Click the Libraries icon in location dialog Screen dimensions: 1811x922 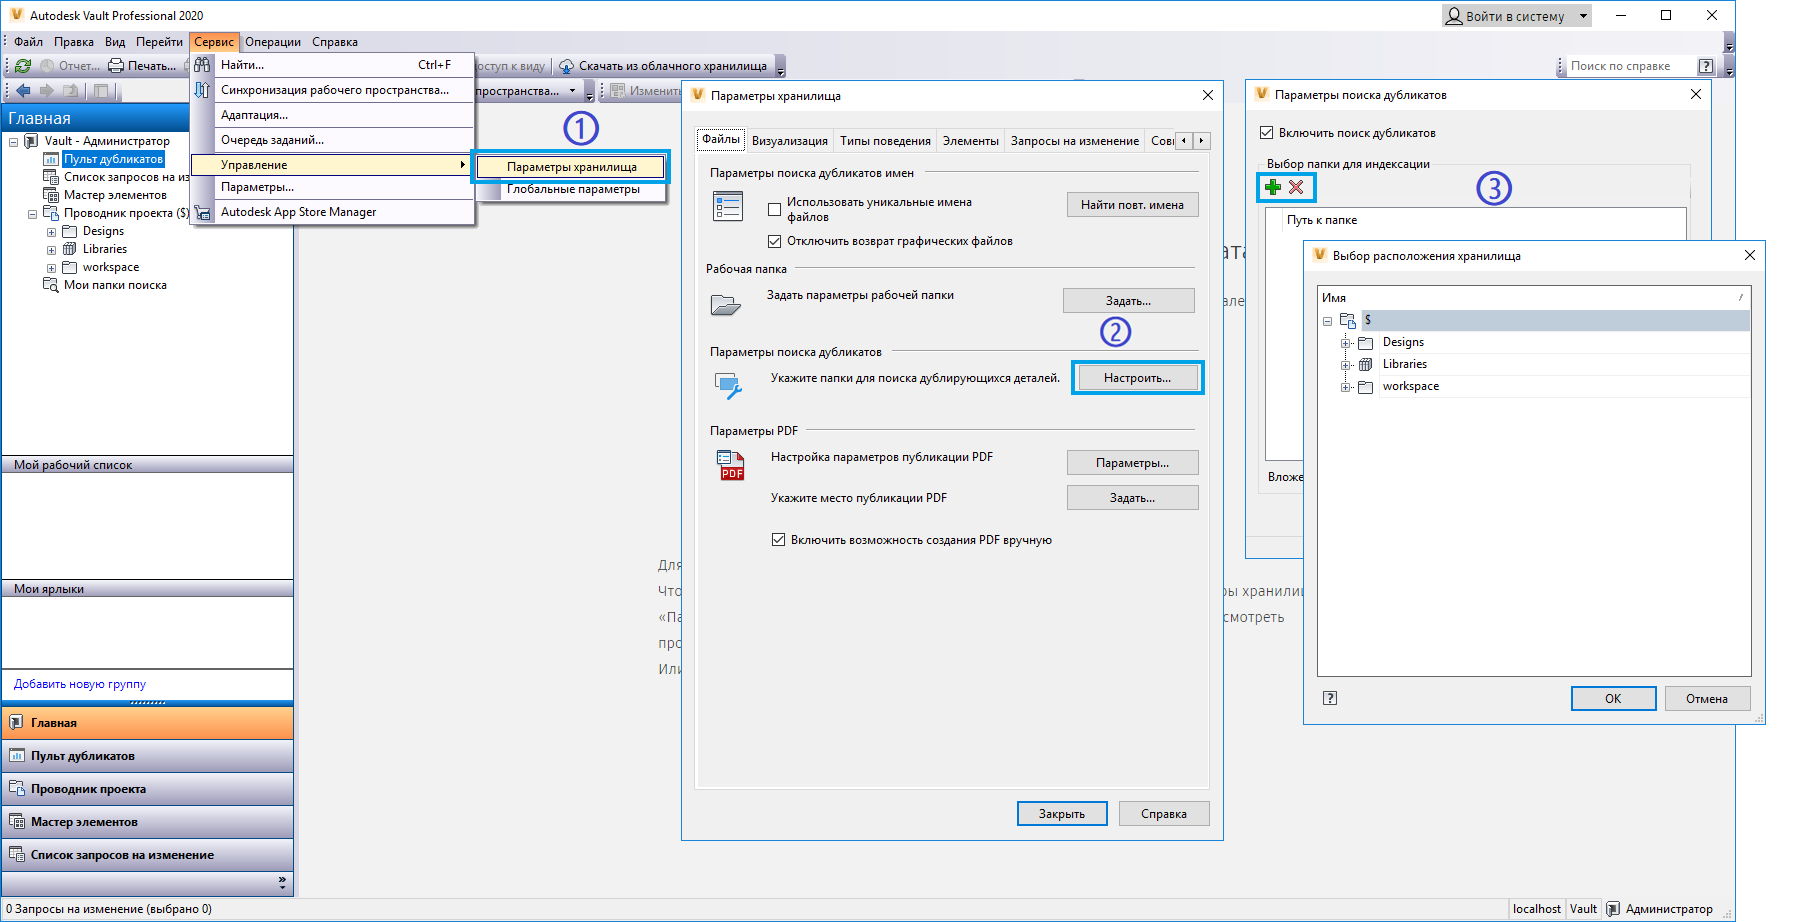click(1365, 364)
